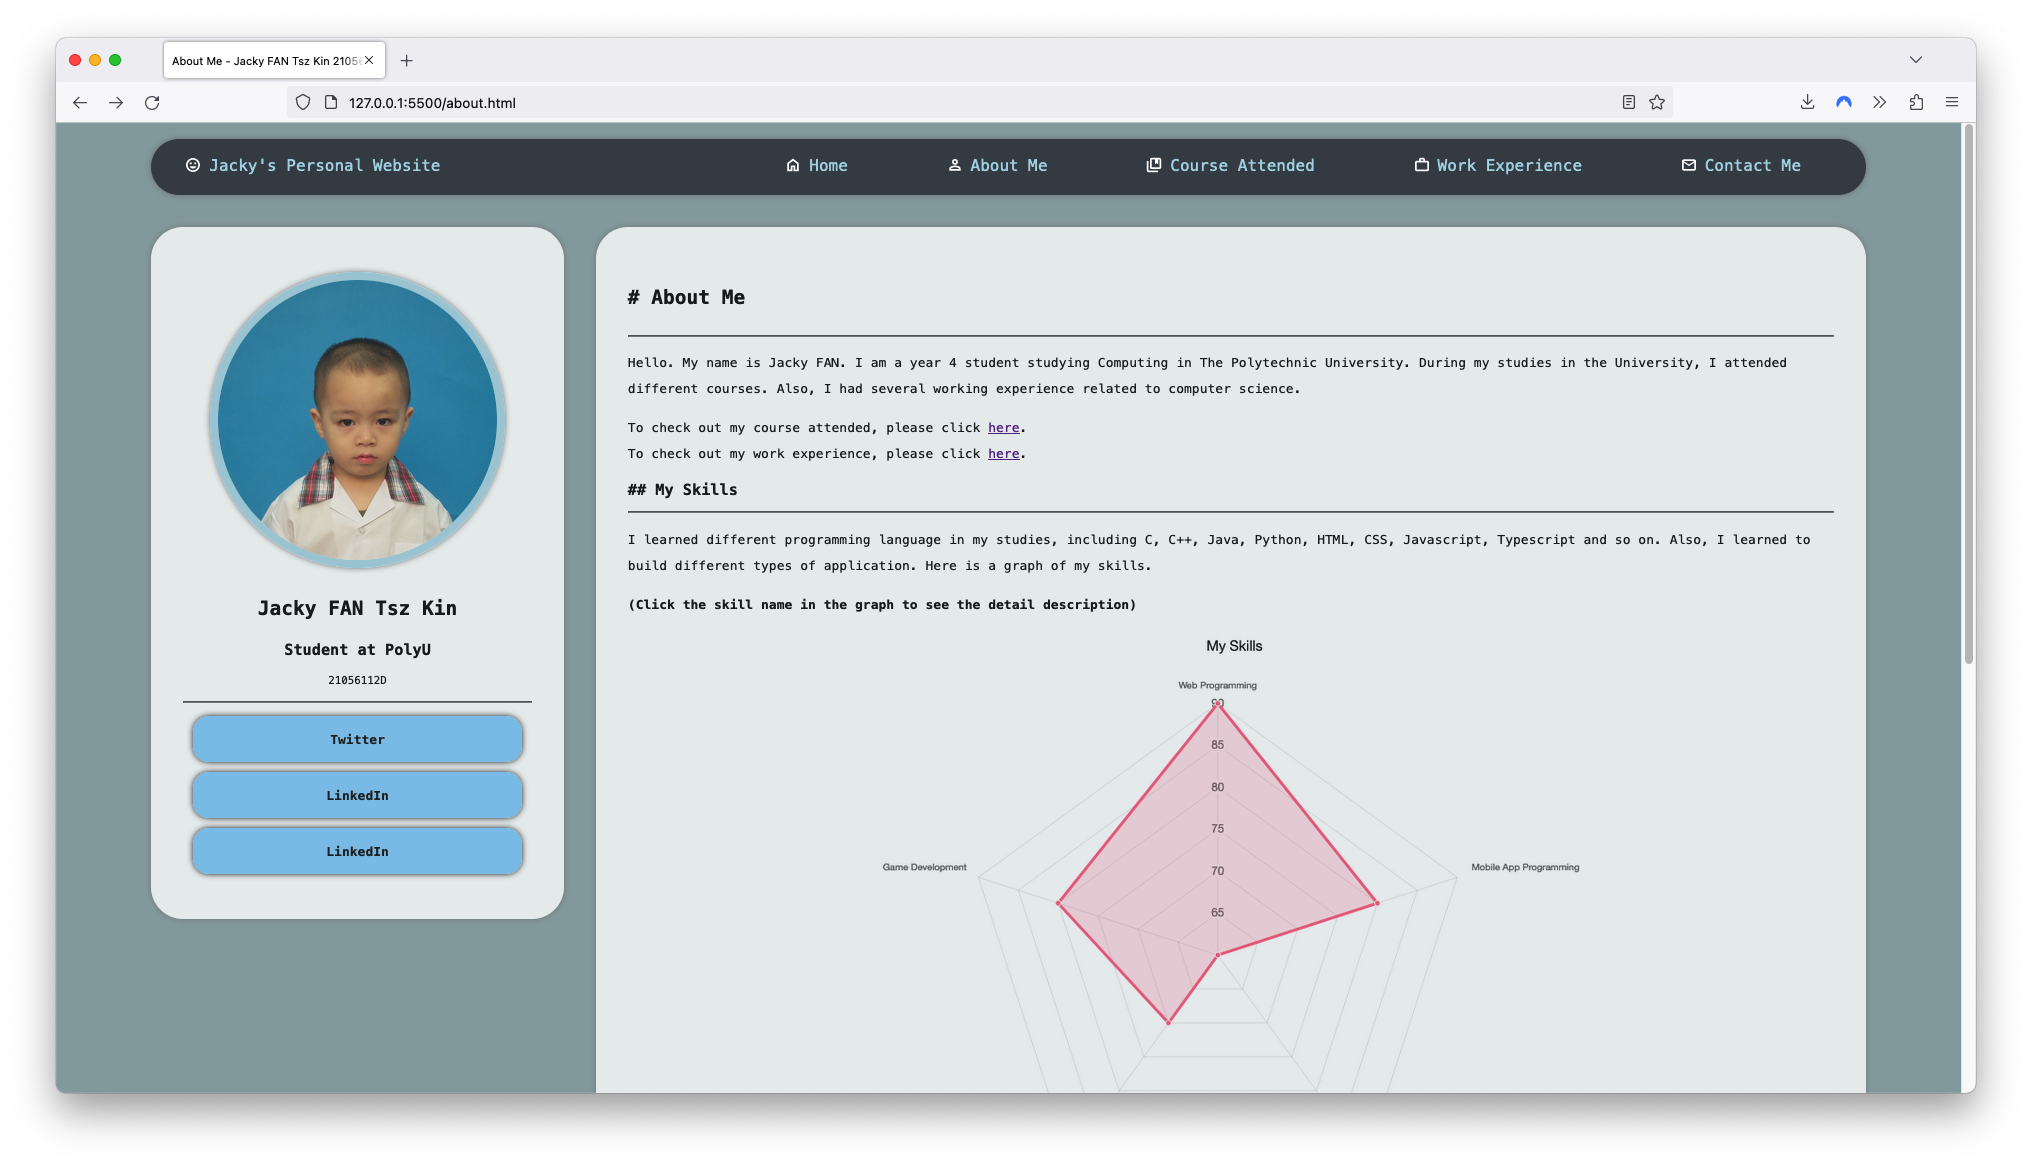Click the browser back arrow
The image size is (2032, 1167).
[80, 103]
